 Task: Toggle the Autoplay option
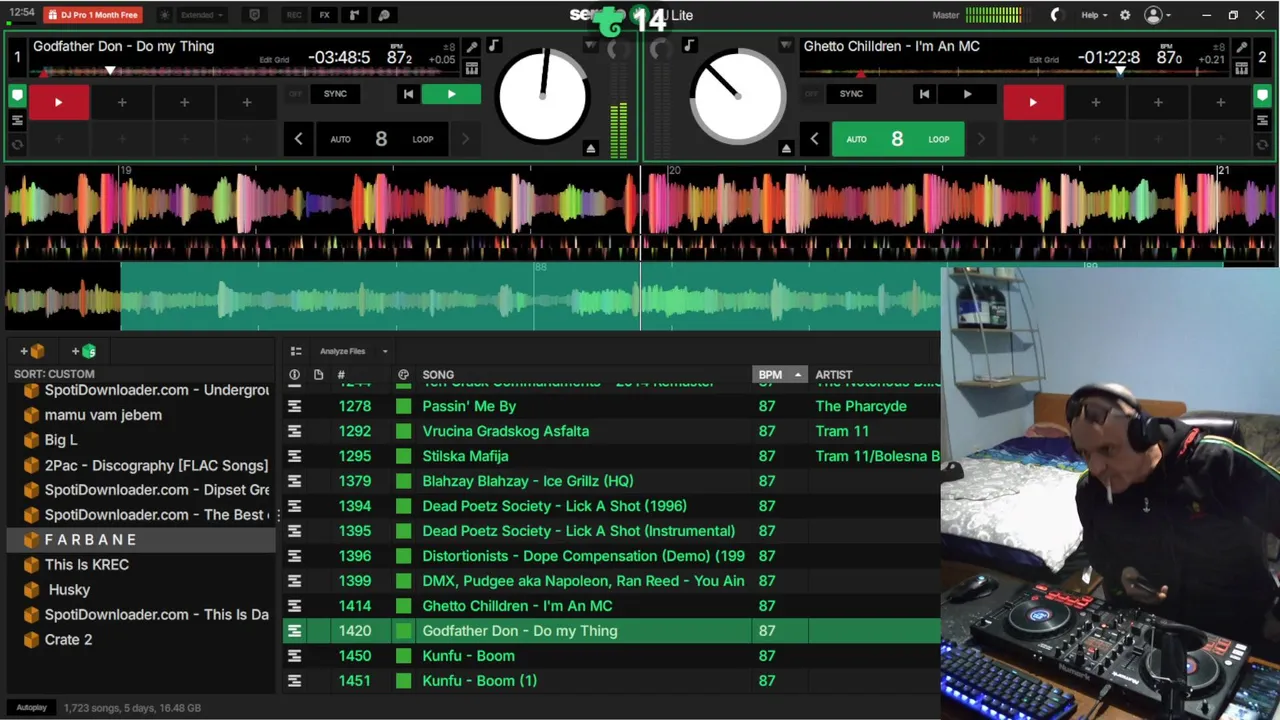click(31, 708)
